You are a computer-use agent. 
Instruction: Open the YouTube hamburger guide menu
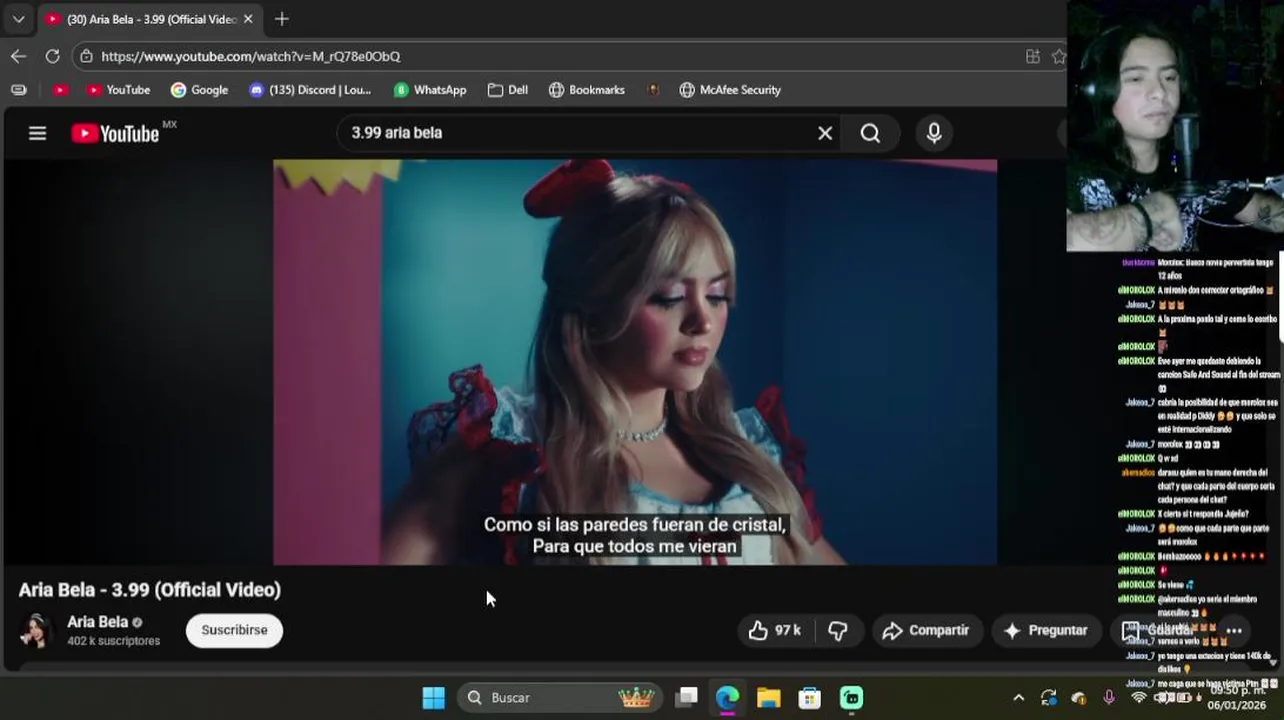tap(37, 133)
